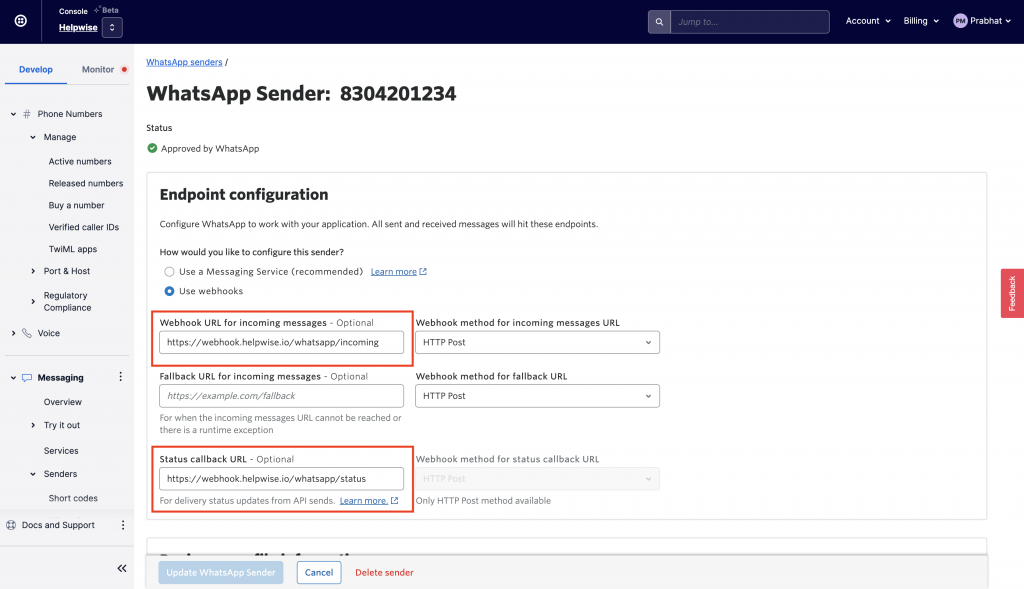Open the Account menu
The image size is (1024, 589).
(x=868, y=21)
